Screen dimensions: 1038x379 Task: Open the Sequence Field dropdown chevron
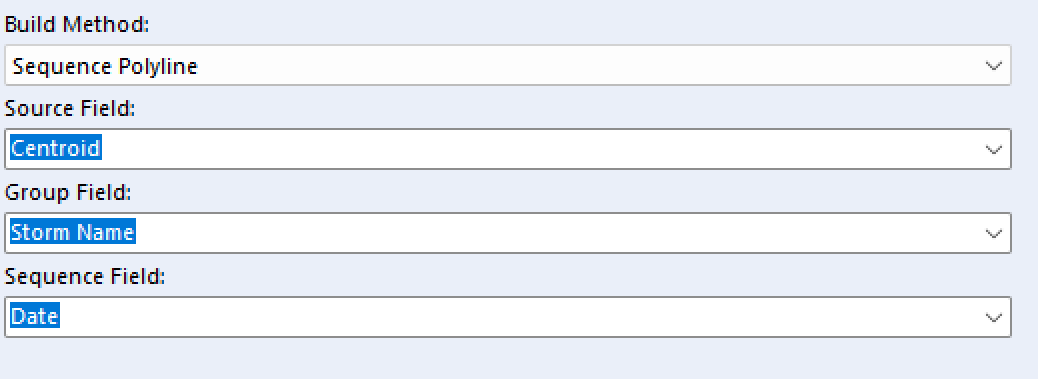993,317
